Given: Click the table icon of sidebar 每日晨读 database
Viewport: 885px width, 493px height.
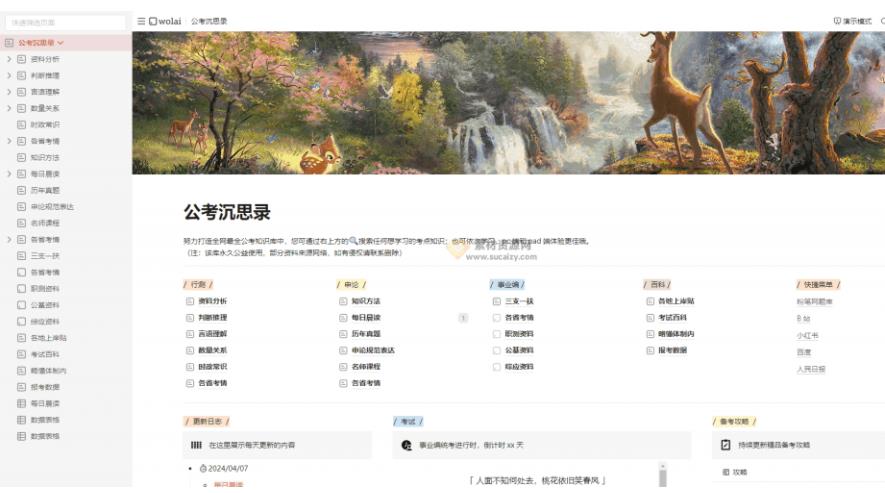Looking at the screenshot, I should pyautogui.click(x=21, y=403).
